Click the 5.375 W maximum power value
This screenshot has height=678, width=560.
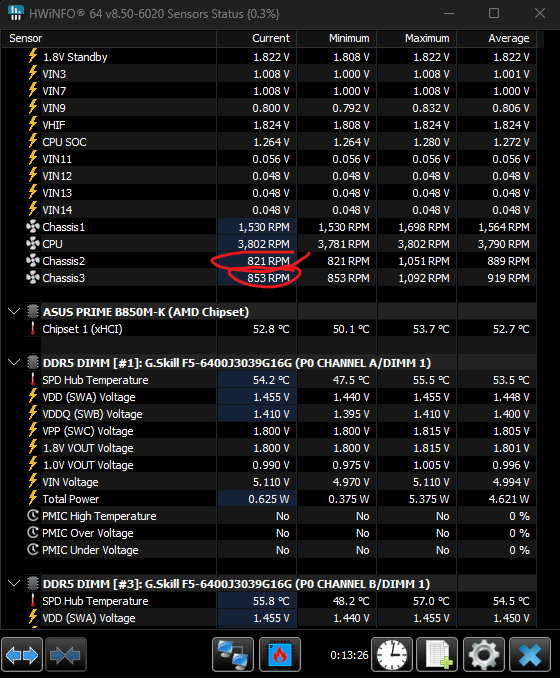[x=429, y=499]
